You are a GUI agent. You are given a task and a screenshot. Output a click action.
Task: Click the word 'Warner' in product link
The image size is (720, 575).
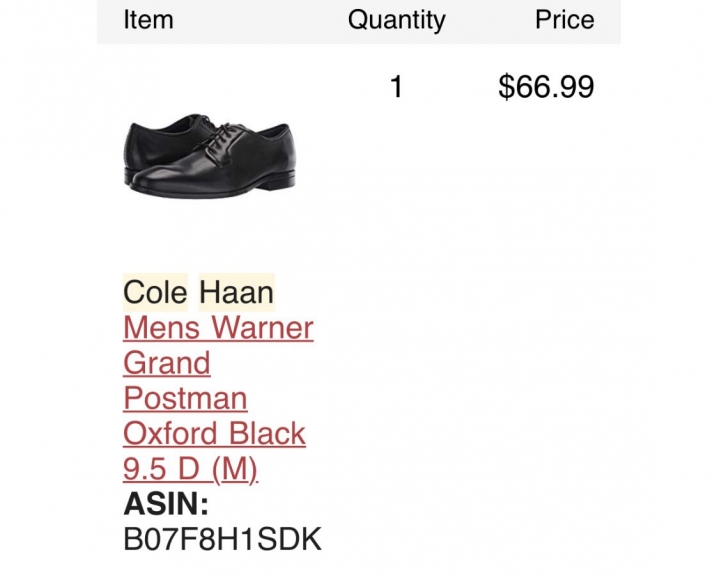tap(263, 328)
